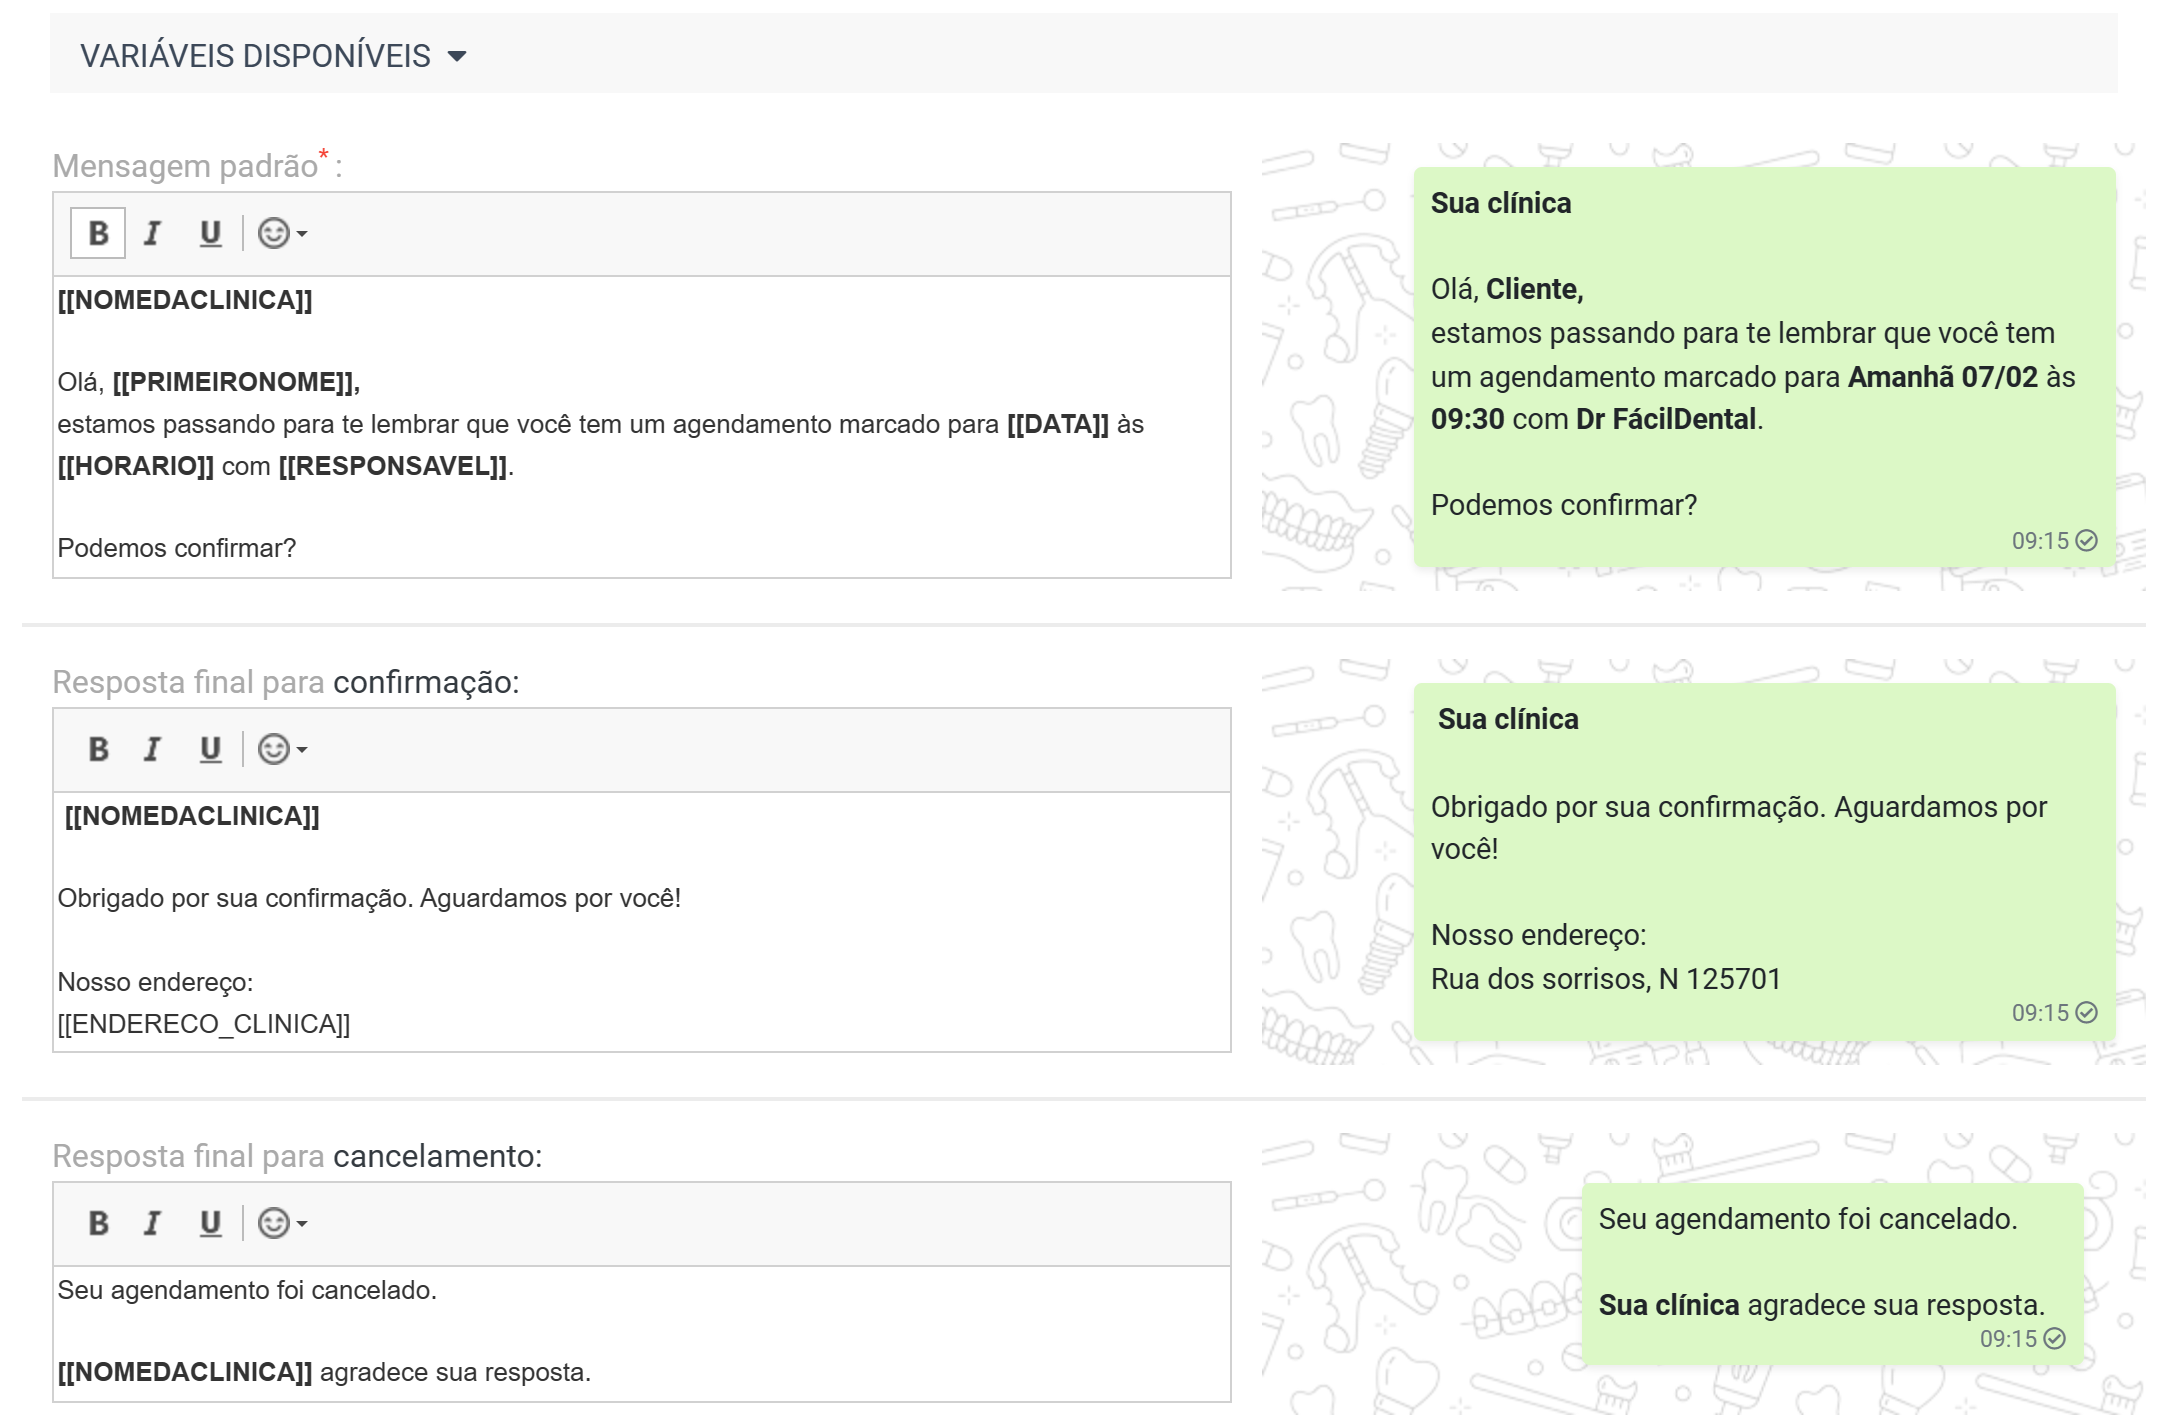
Task: Click the cancelamento preview message bubble
Action: click(x=1832, y=1273)
